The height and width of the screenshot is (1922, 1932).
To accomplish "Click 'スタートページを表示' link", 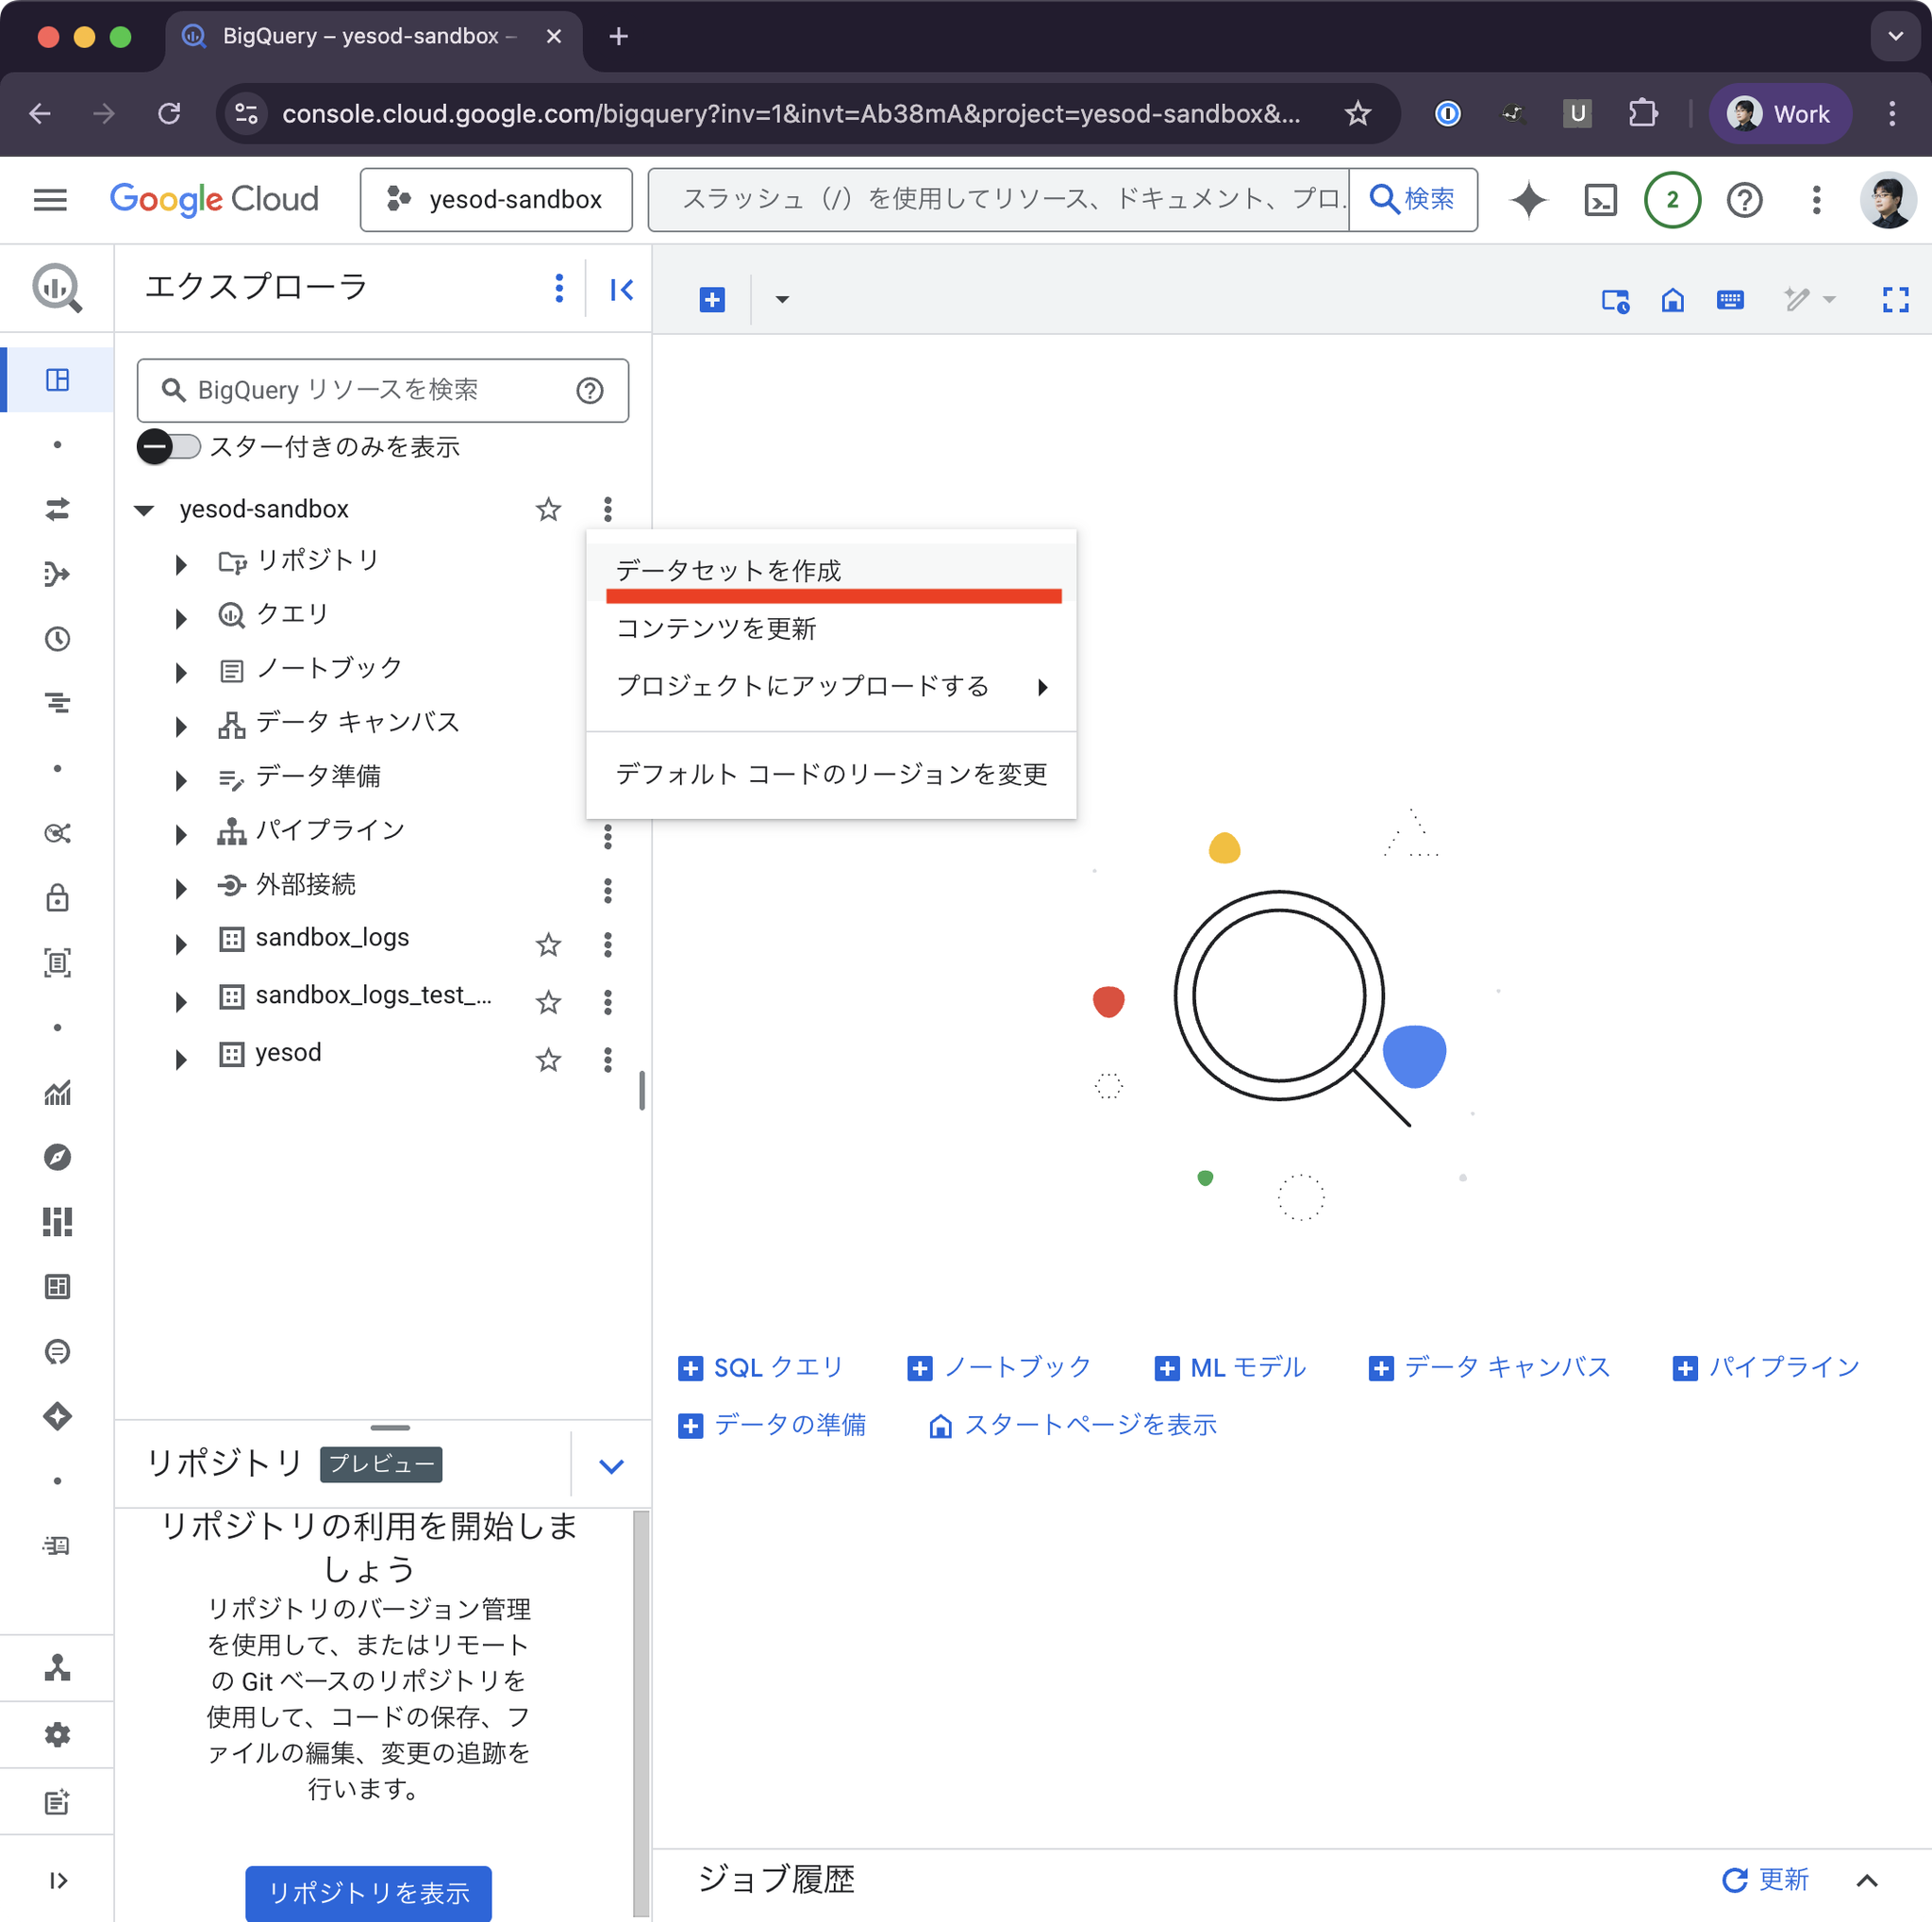I will coord(1072,1424).
